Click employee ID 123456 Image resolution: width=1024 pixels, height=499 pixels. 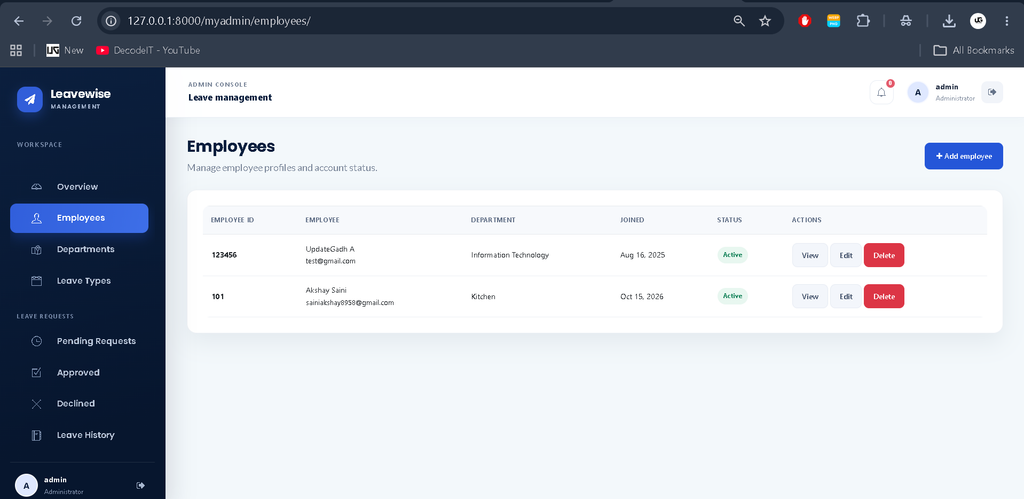point(224,255)
